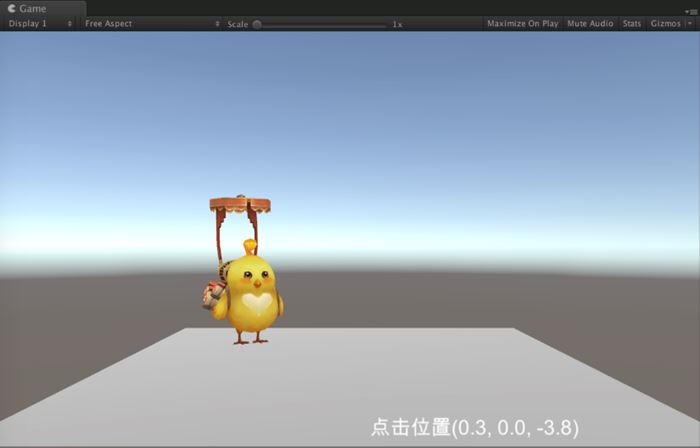Viewport: 700px width, 448px height.
Task: Click the orange crest on the chick's head
Action: pyautogui.click(x=249, y=245)
